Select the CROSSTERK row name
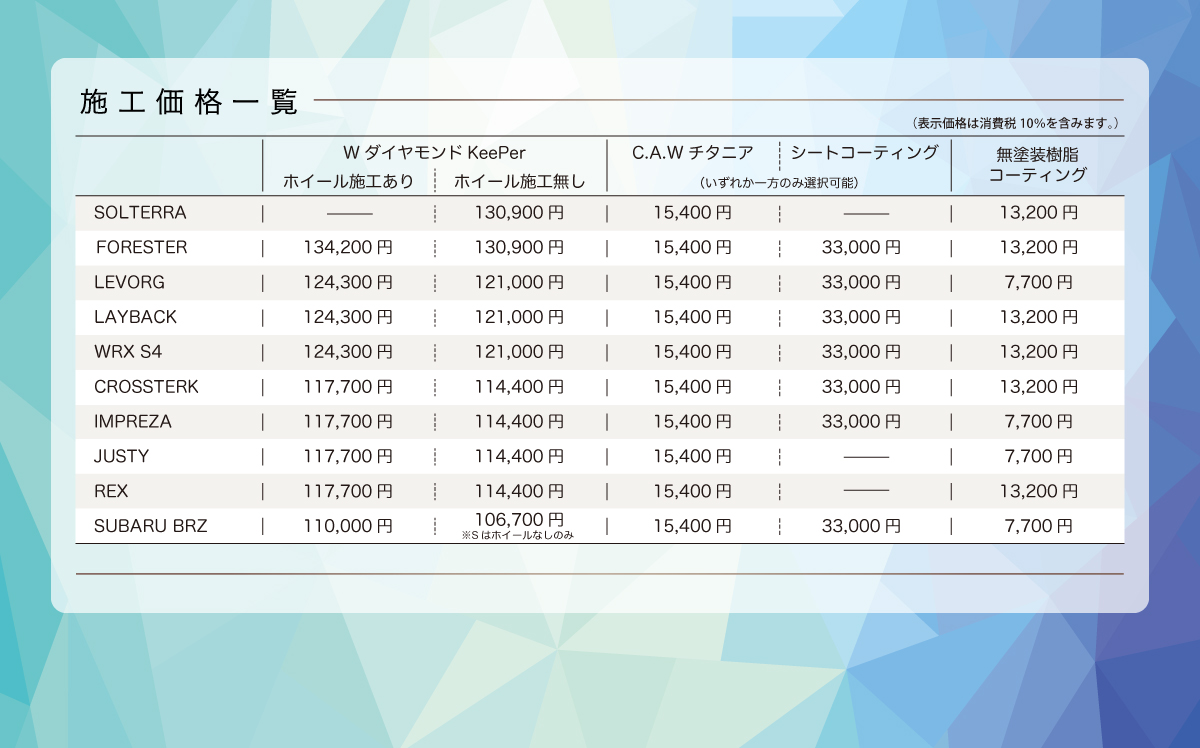This screenshot has width=1200, height=748. 146,387
